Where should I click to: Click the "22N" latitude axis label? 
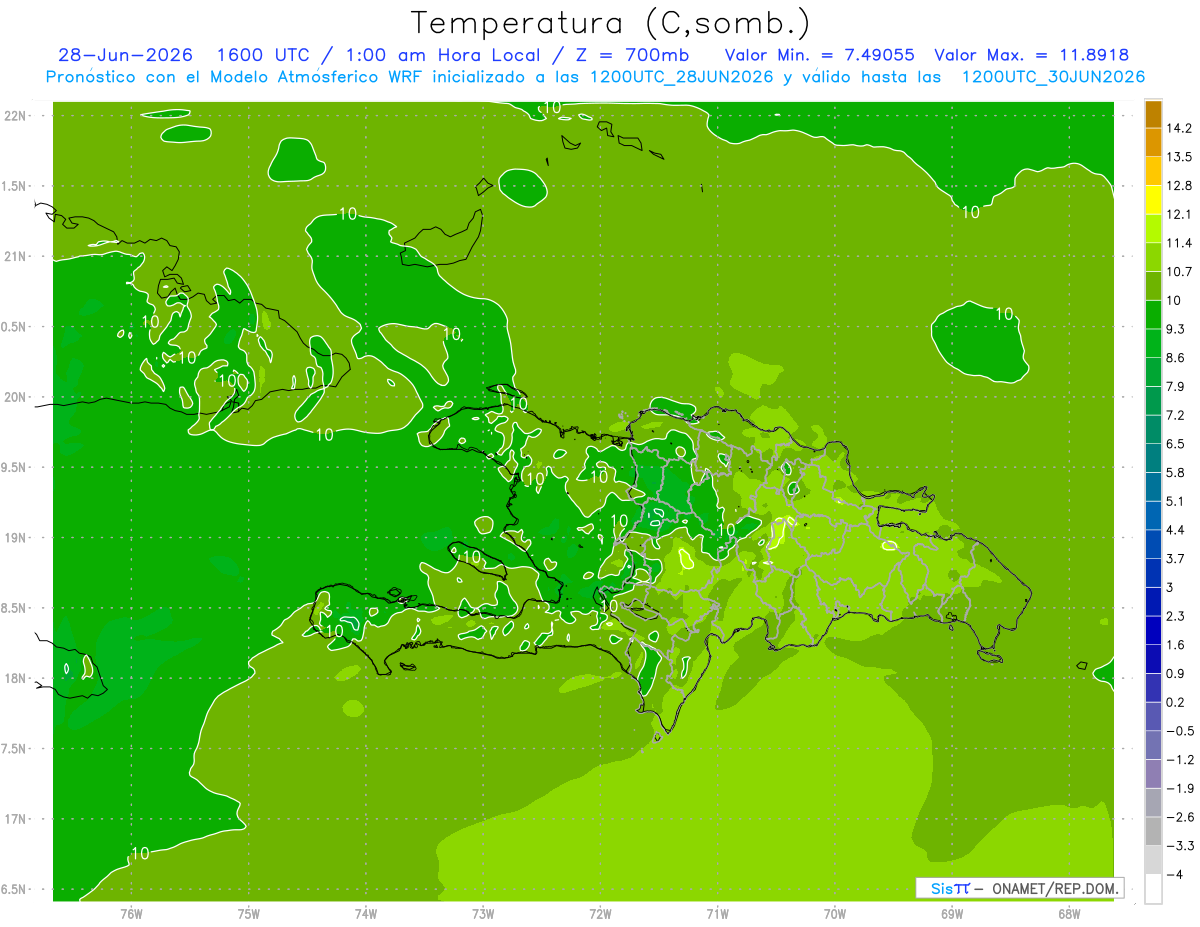tap(14, 116)
